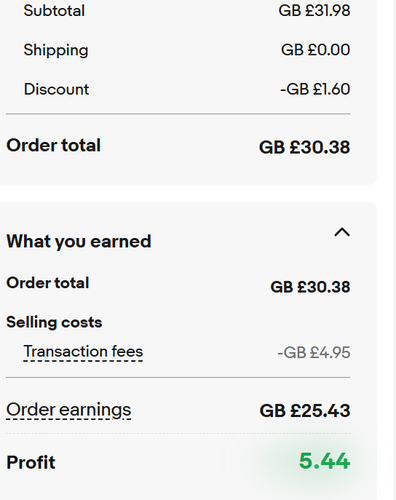Click the divider line below Transaction fees
The height and width of the screenshot is (500, 396).
tap(178, 378)
